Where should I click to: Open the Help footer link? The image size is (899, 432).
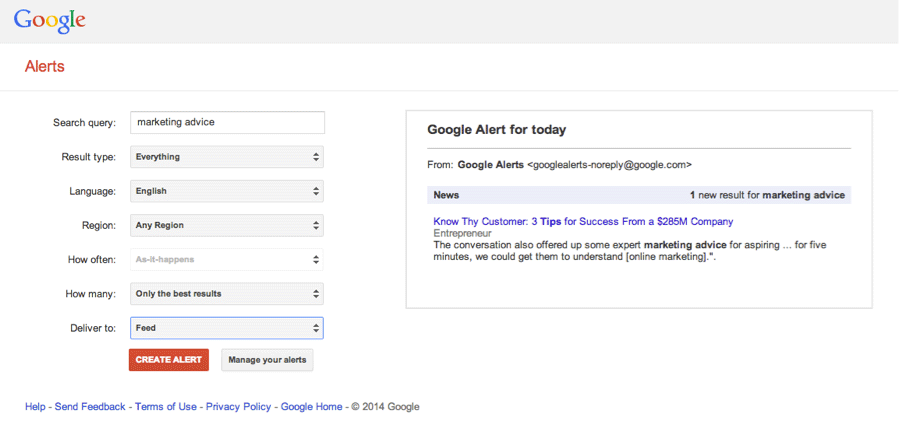(35, 407)
